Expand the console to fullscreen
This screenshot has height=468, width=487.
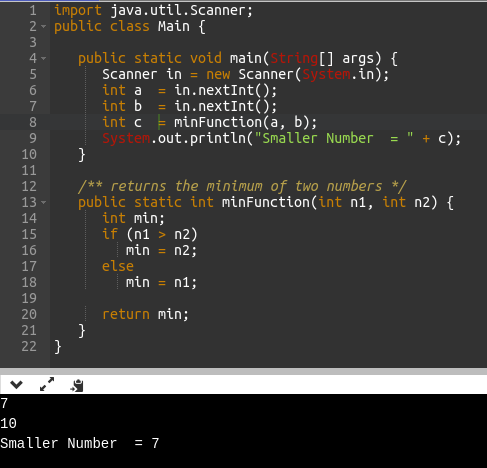pyautogui.click(x=47, y=384)
